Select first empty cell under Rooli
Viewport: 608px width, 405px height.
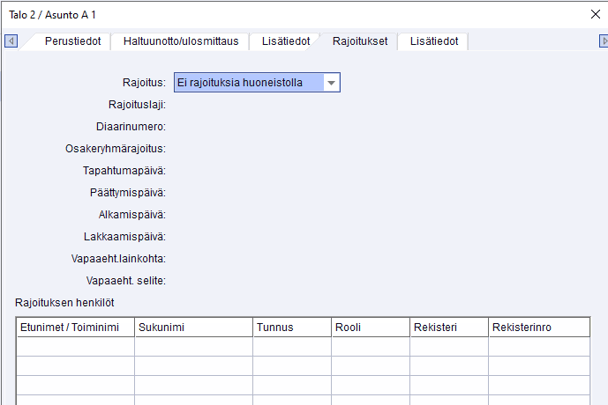(370, 346)
